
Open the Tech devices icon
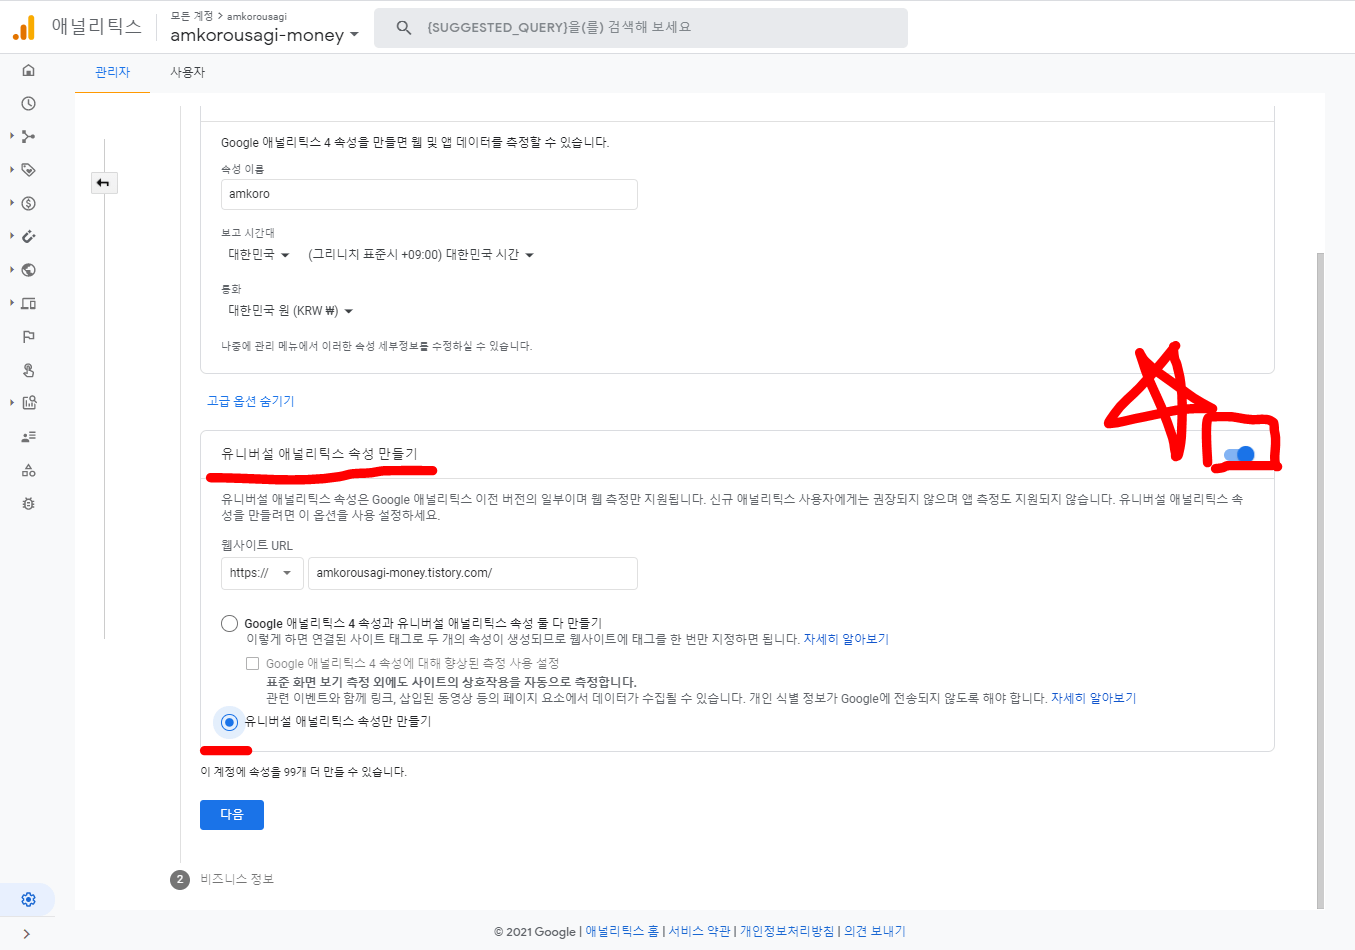[28, 303]
